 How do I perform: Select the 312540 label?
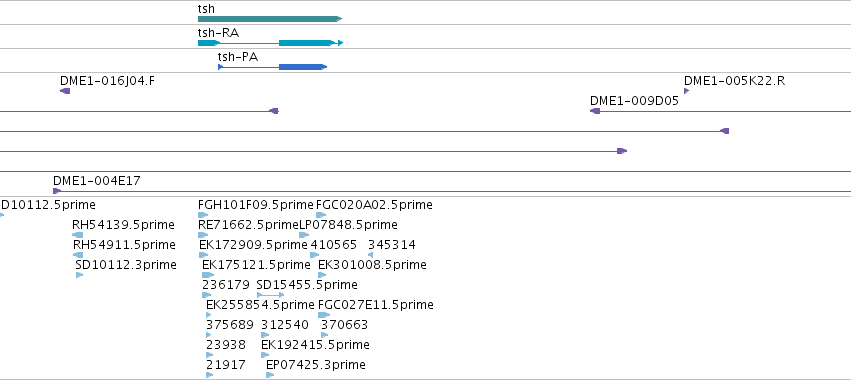[285, 325]
